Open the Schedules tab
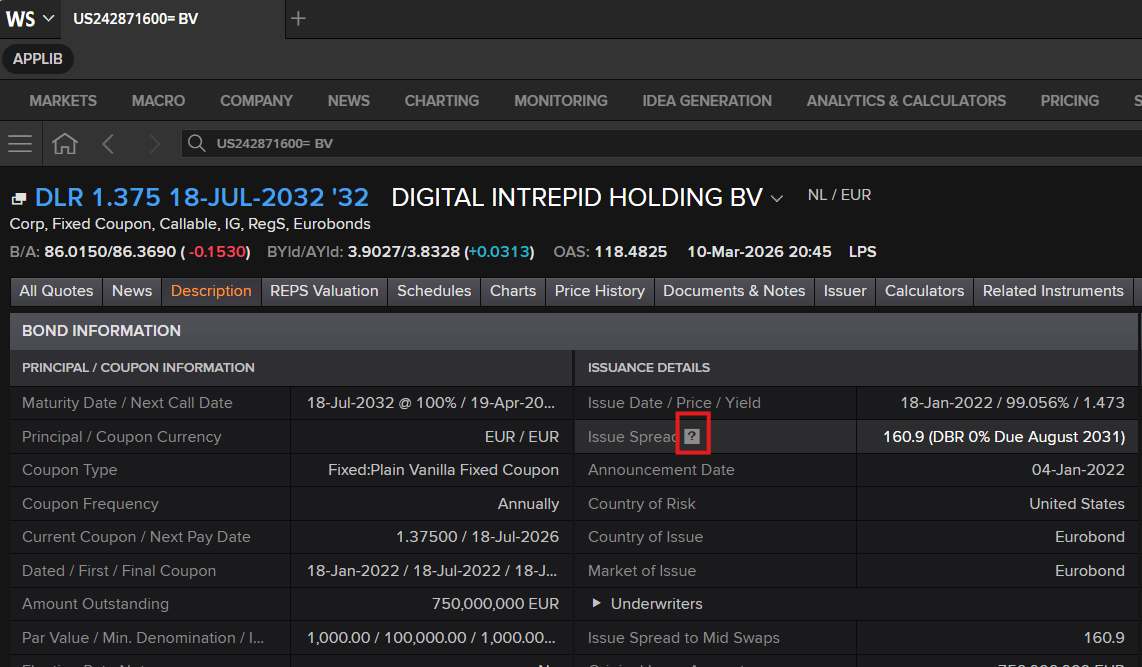The image size is (1142, 667). click(x=434, y=291)
